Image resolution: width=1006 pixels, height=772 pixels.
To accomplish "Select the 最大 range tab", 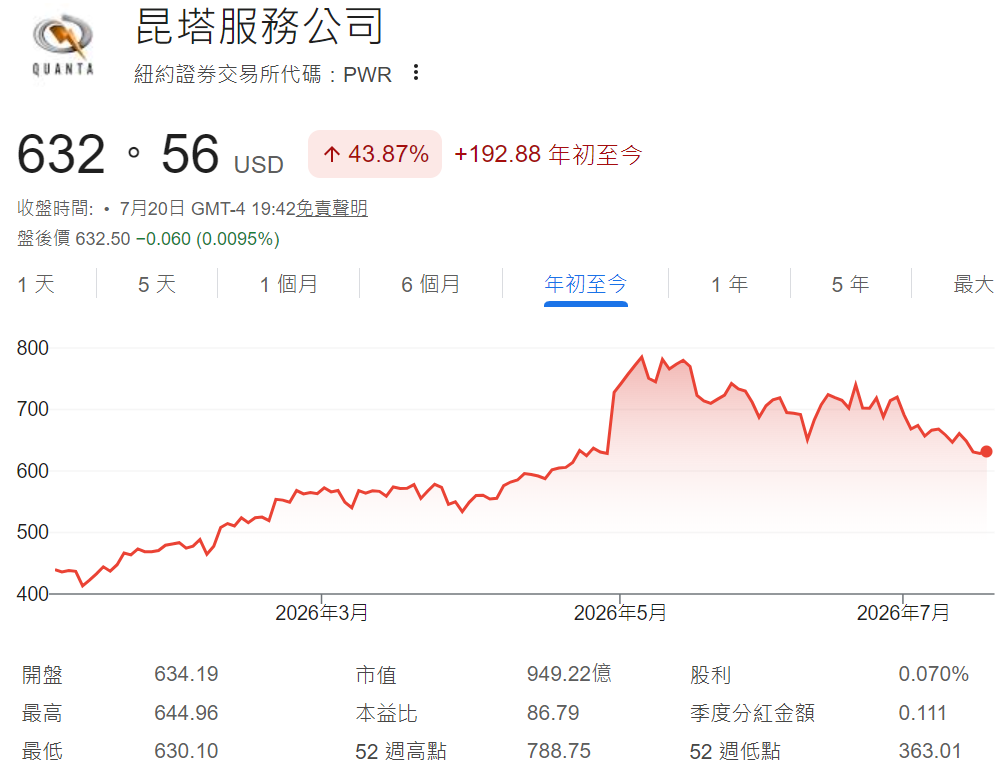I will coord(973,284).
